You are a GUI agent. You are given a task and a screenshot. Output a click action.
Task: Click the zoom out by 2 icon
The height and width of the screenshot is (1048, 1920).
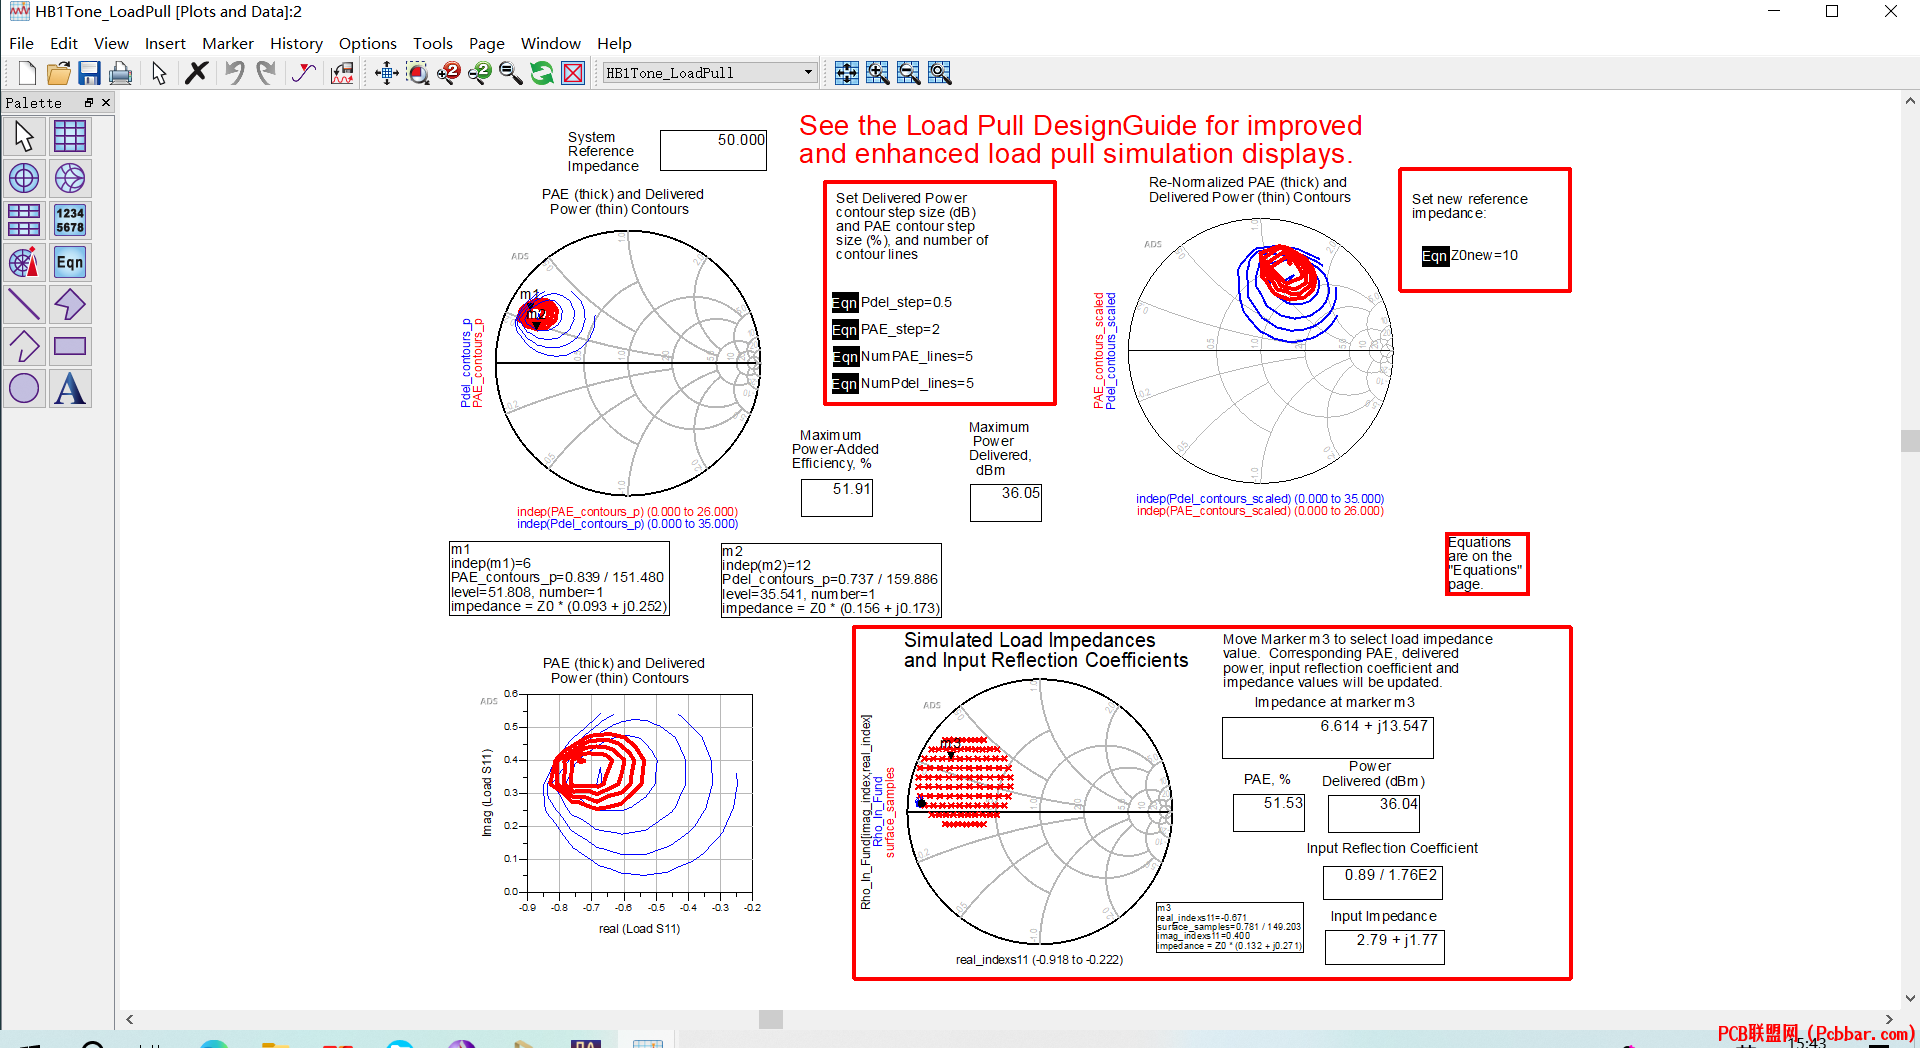(x=480, y=73)
